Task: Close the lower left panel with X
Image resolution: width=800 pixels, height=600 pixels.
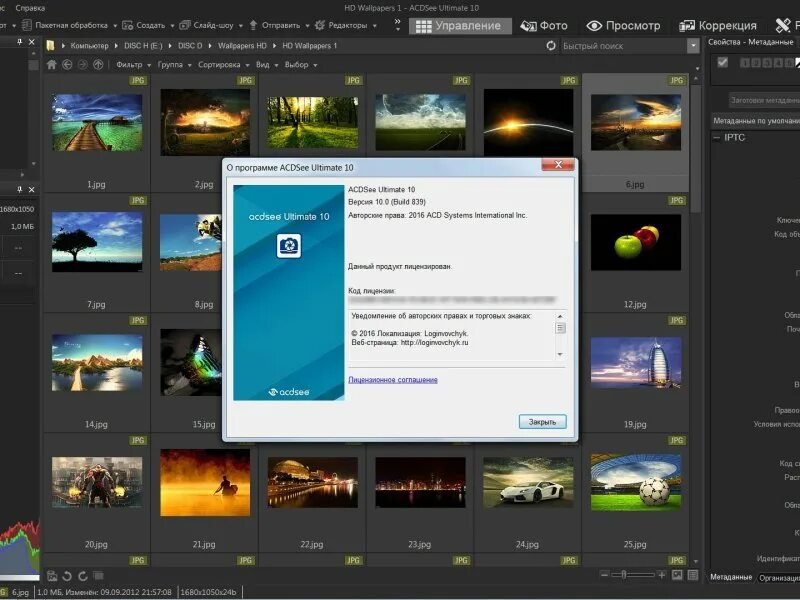Action: (x=32, y=189)
